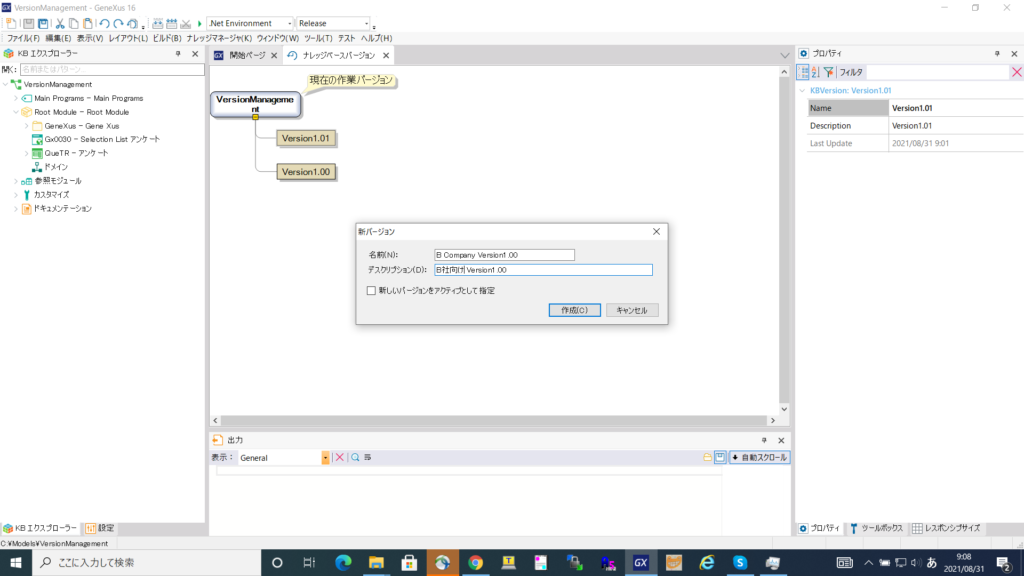Close the 新バージョン dialog
This screenshot has width=1024, height=576.
coord(656,232)
